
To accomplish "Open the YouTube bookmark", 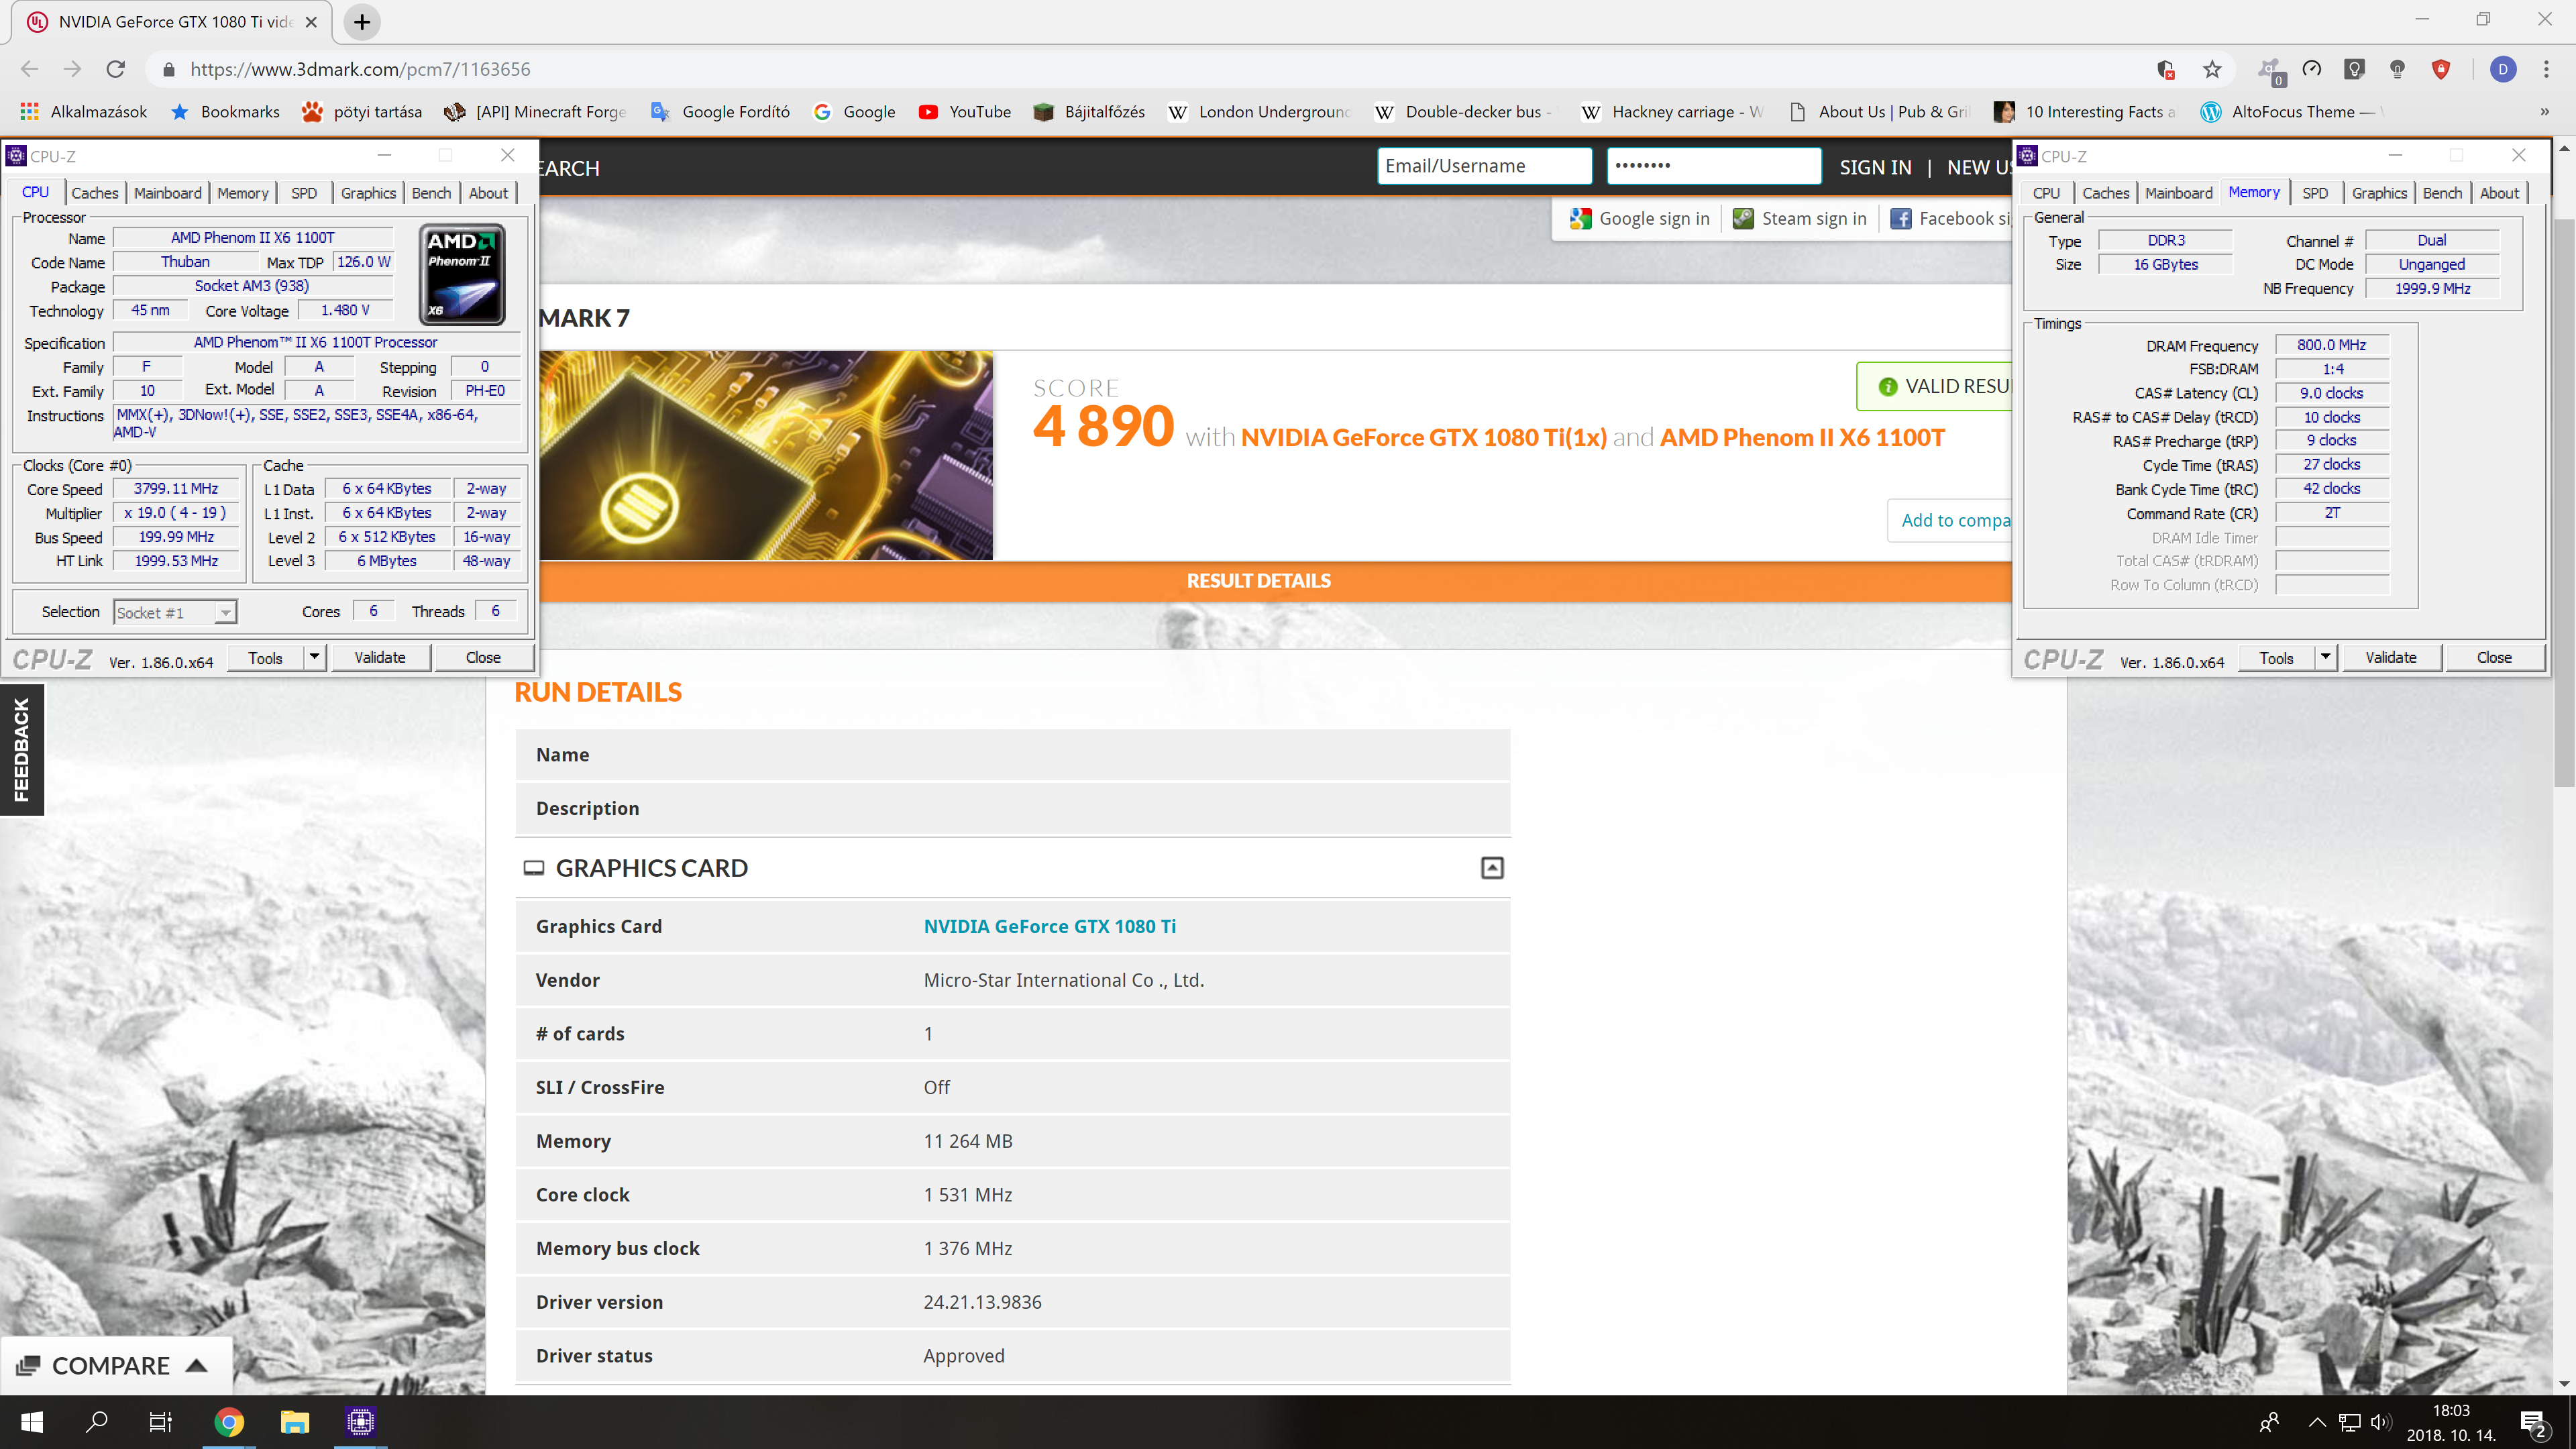I will click(x=965, y=112).
